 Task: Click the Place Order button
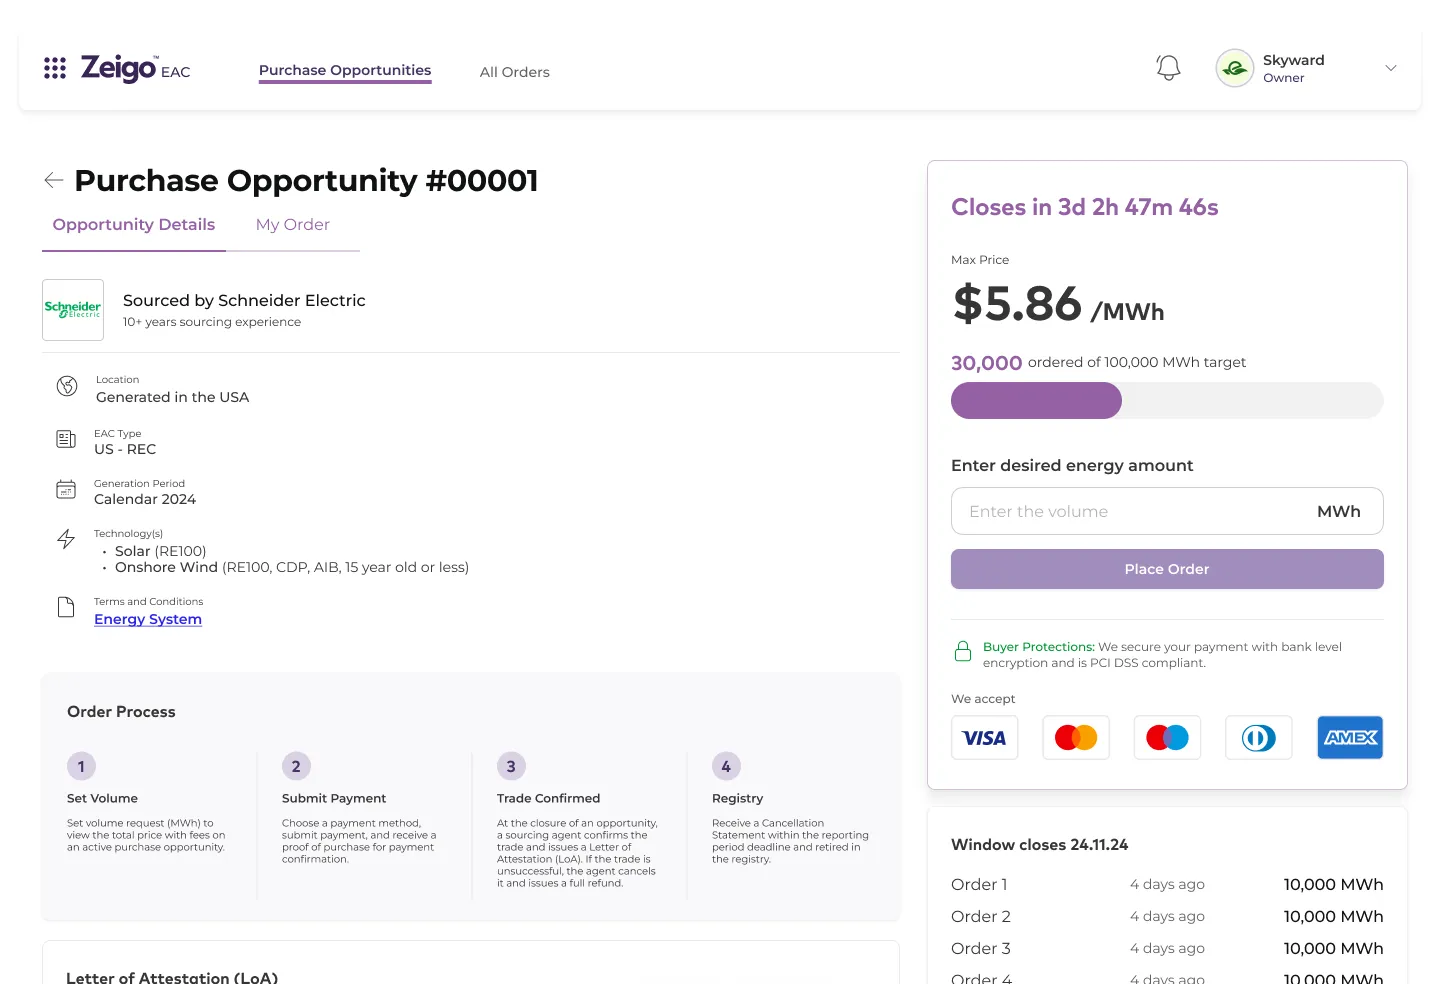(1167, 569)
